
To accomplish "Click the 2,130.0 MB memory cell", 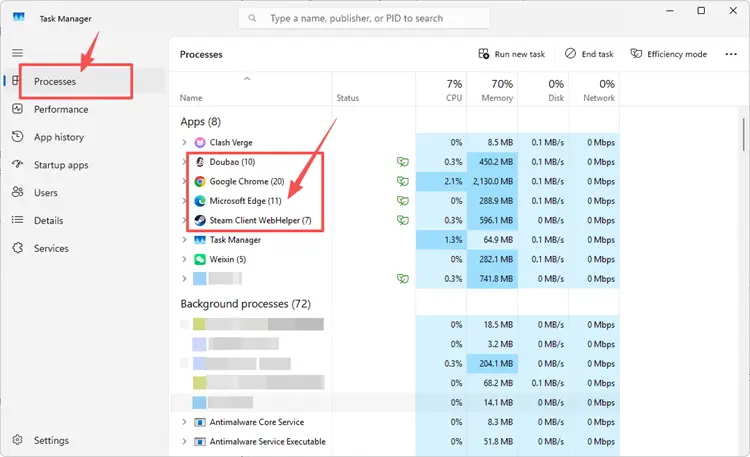I will (x=492, y=181).
